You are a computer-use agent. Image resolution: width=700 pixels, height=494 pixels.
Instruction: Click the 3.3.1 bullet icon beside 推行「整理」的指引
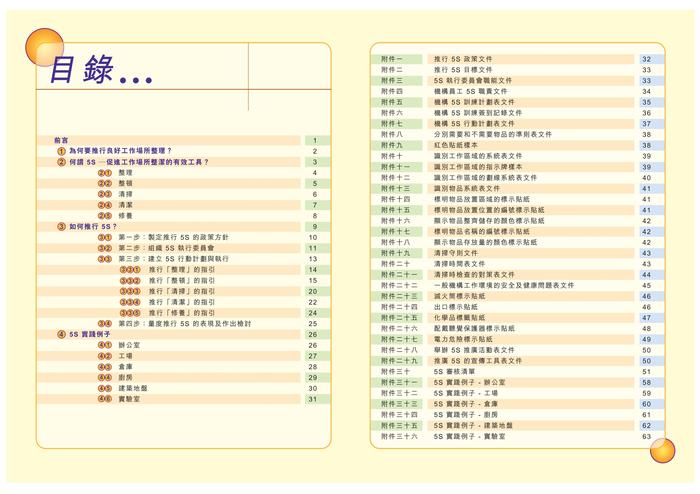tap(130, 270)
